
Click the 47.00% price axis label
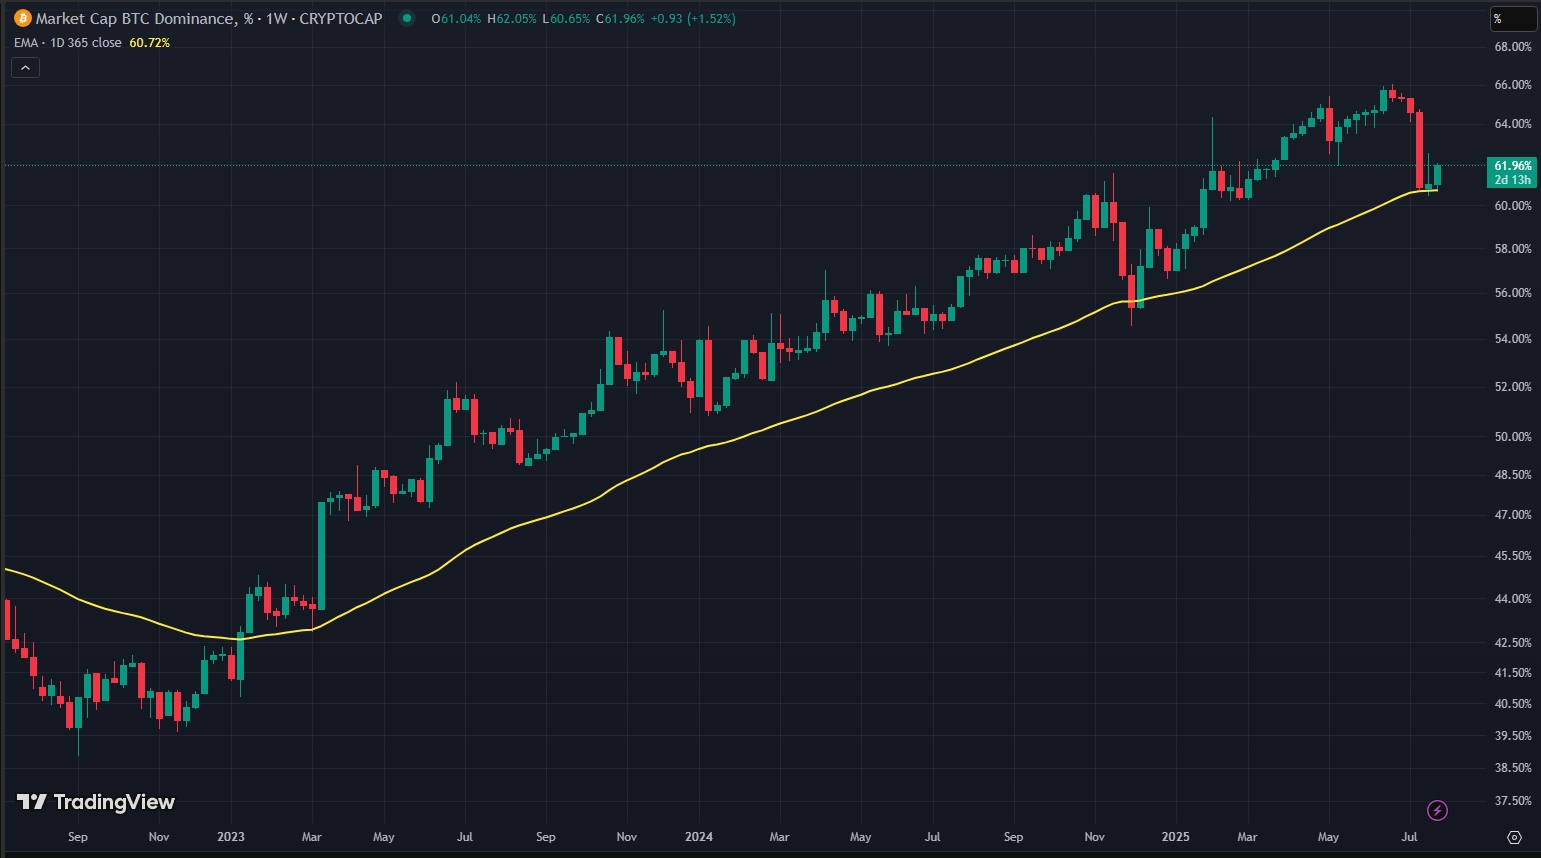(x=1513, y=515)
